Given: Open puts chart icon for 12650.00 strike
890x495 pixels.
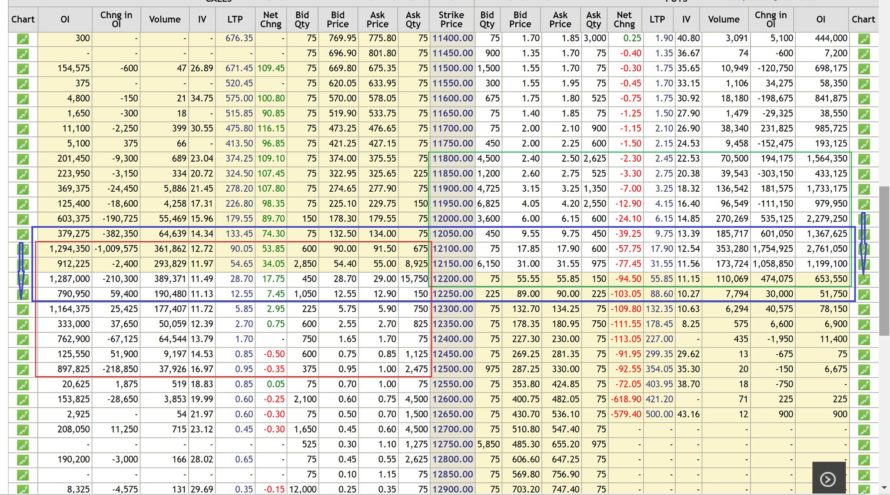Looking at the screenshot, I should coord(863,414).
